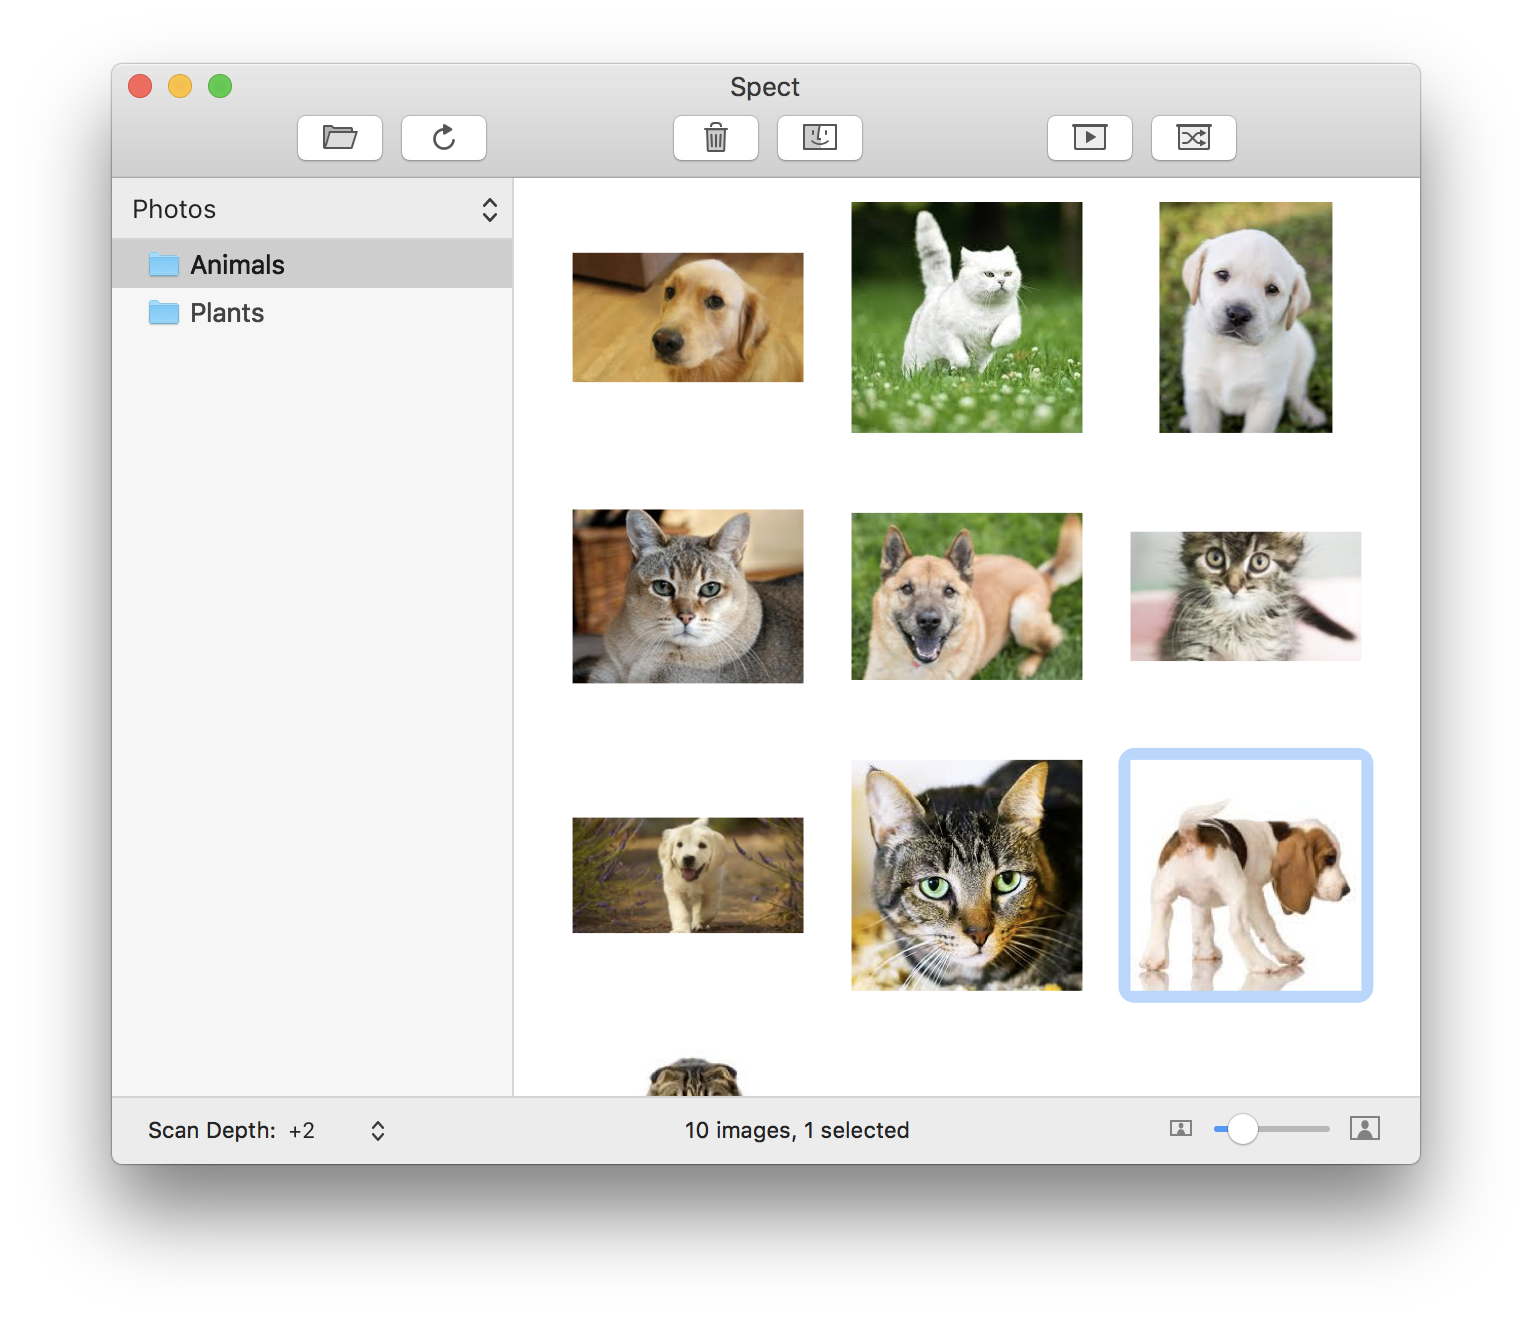Image resolution: width=1532 pixels, height=1324 pixels.
Task: Select the gray cat lying by basket thumbnail
Action: click(x=688, y=596)
